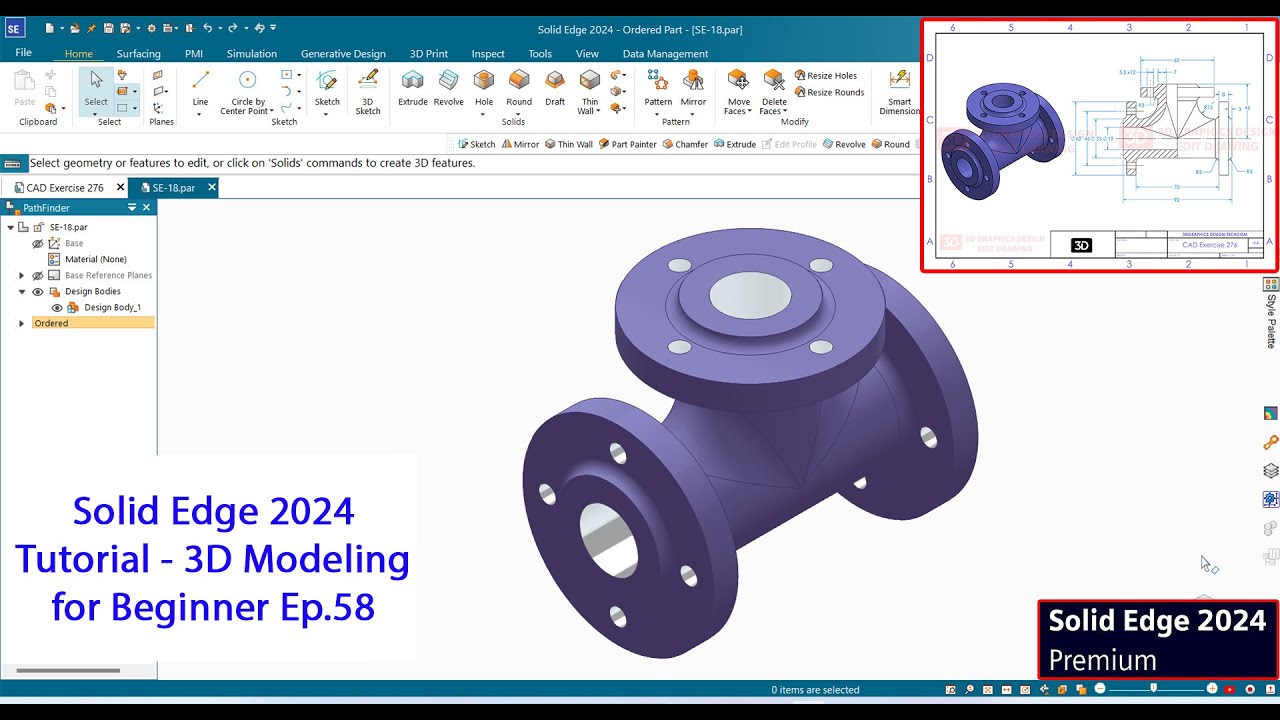Click the Pattern tool icon
Image resolution: width=1280 pixels, height=720 pixels.
[x=658, y=80]
